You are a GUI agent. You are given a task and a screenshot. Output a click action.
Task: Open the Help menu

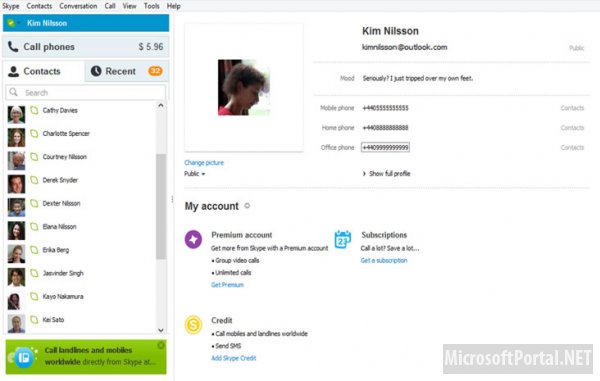pos(173,6)
